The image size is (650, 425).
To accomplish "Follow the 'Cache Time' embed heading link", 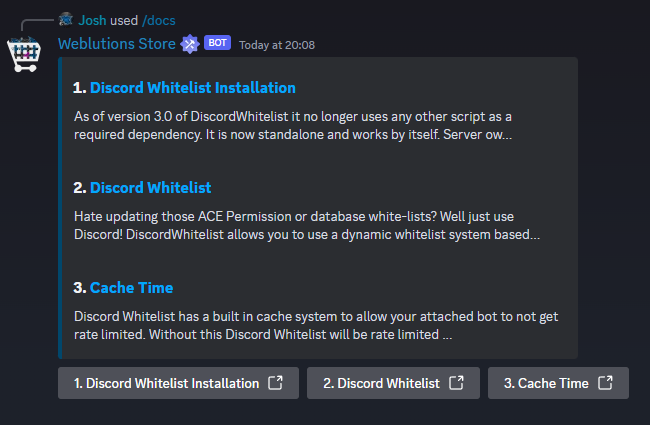I will (131, 288).
